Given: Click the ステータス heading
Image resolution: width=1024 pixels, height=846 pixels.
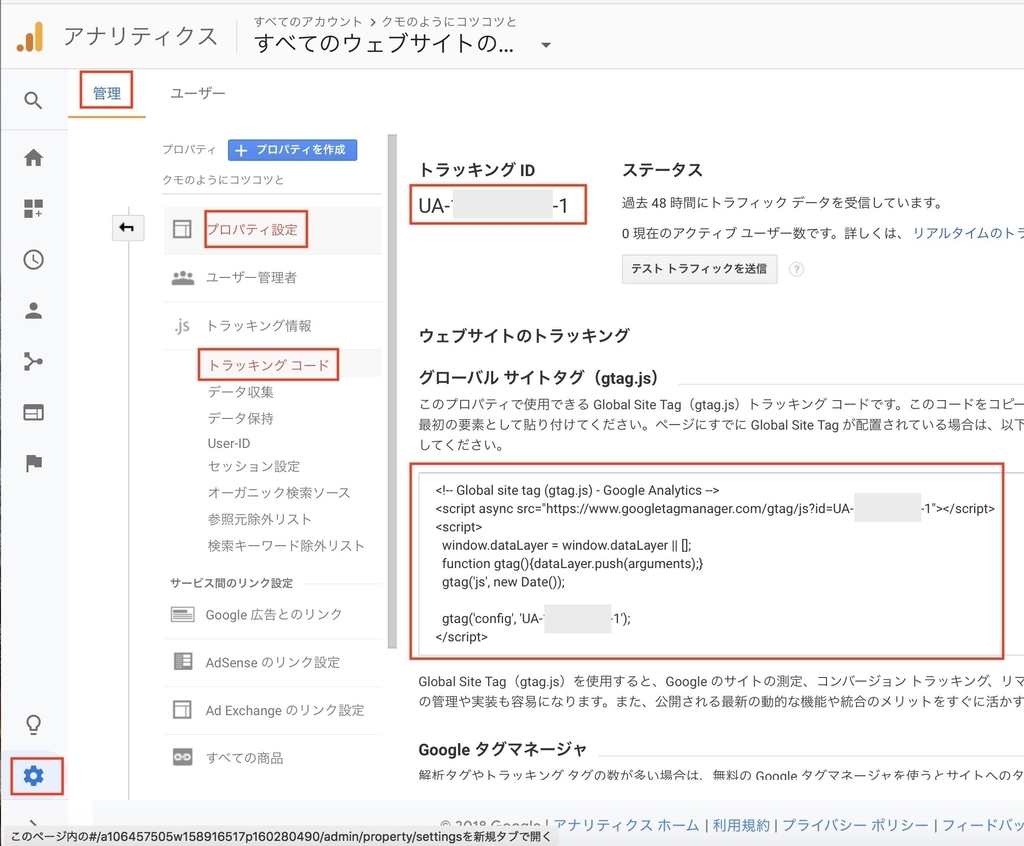Looking at the screenshot, I should click(662, 170).
